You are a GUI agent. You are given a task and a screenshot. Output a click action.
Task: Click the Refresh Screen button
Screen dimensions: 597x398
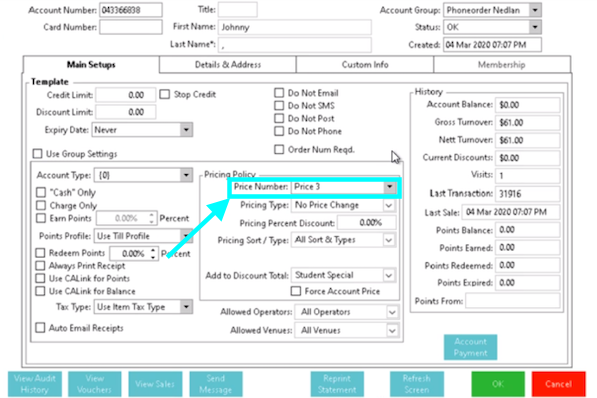click(x=417, y=384)
